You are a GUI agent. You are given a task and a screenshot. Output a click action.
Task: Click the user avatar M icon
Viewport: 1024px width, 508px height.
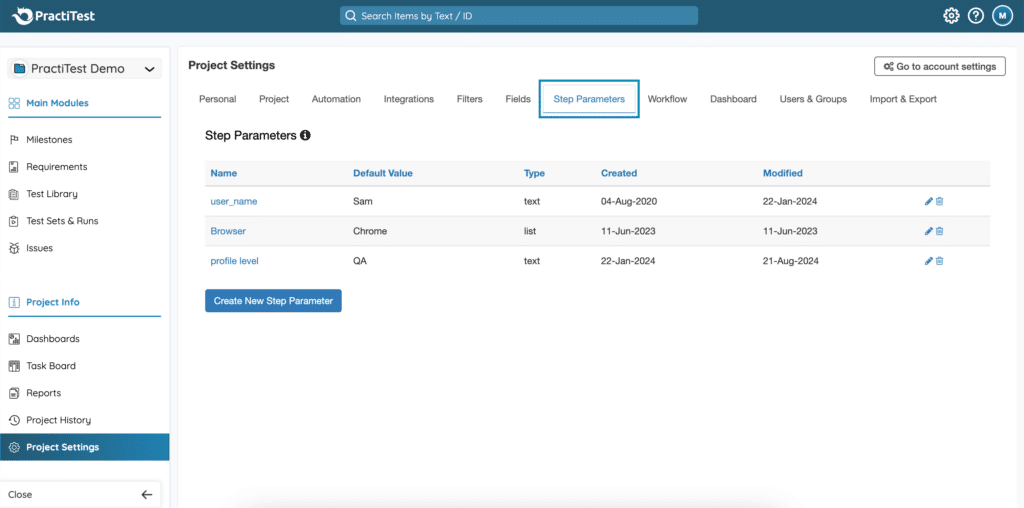1002,16
